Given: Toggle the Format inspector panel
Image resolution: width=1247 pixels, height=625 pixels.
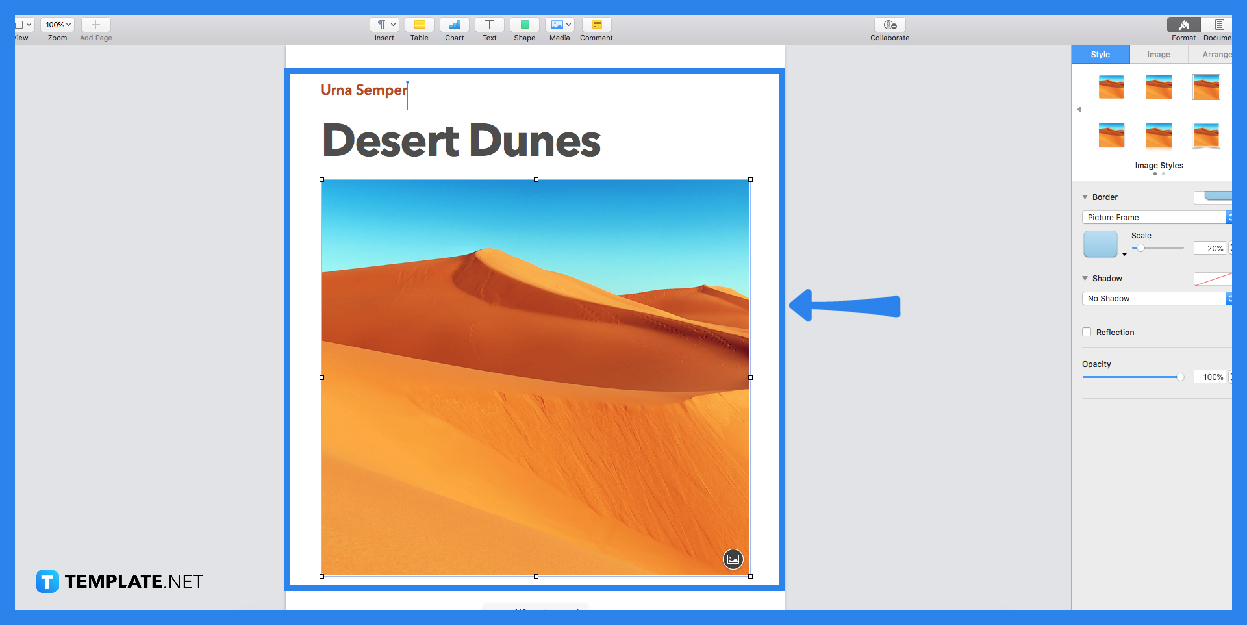Looking at the screenshot, I should (1184, 25).
